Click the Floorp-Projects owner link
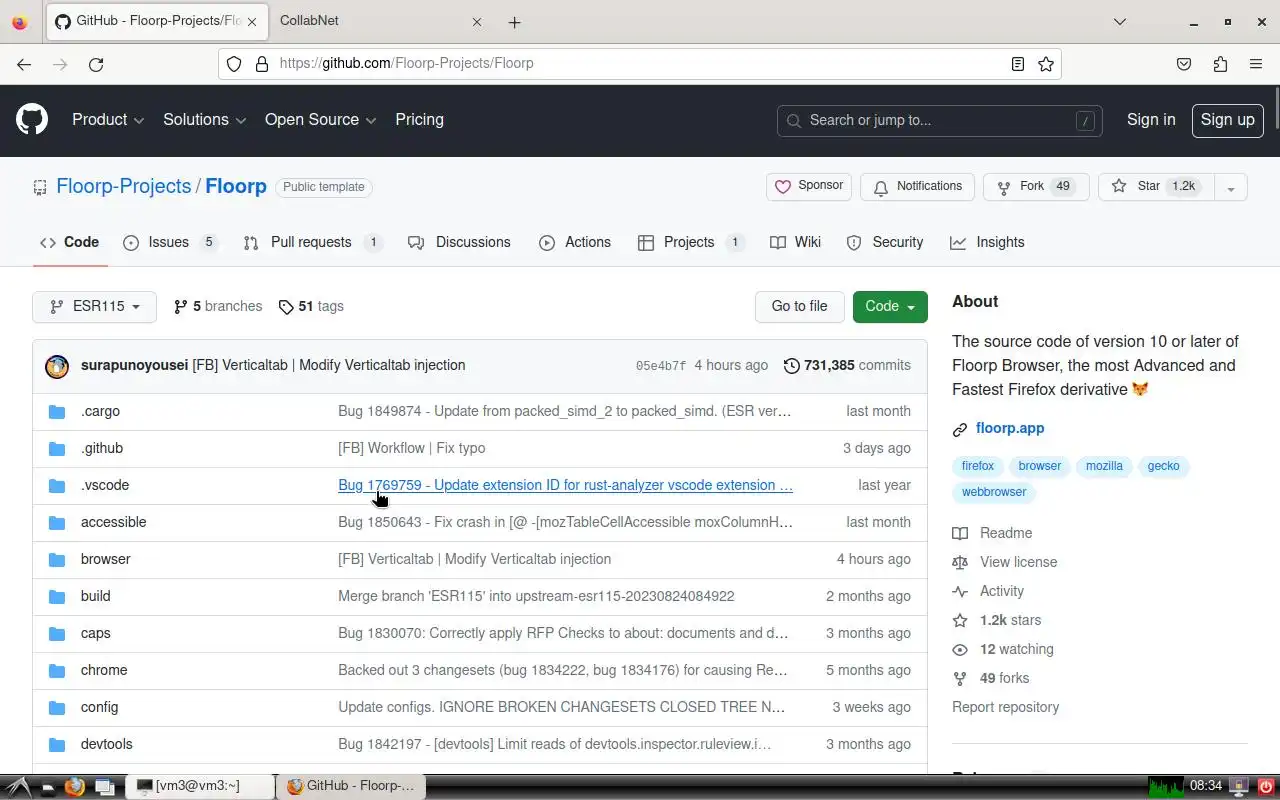Screen dimensions: 1280x800 (124, 187)
